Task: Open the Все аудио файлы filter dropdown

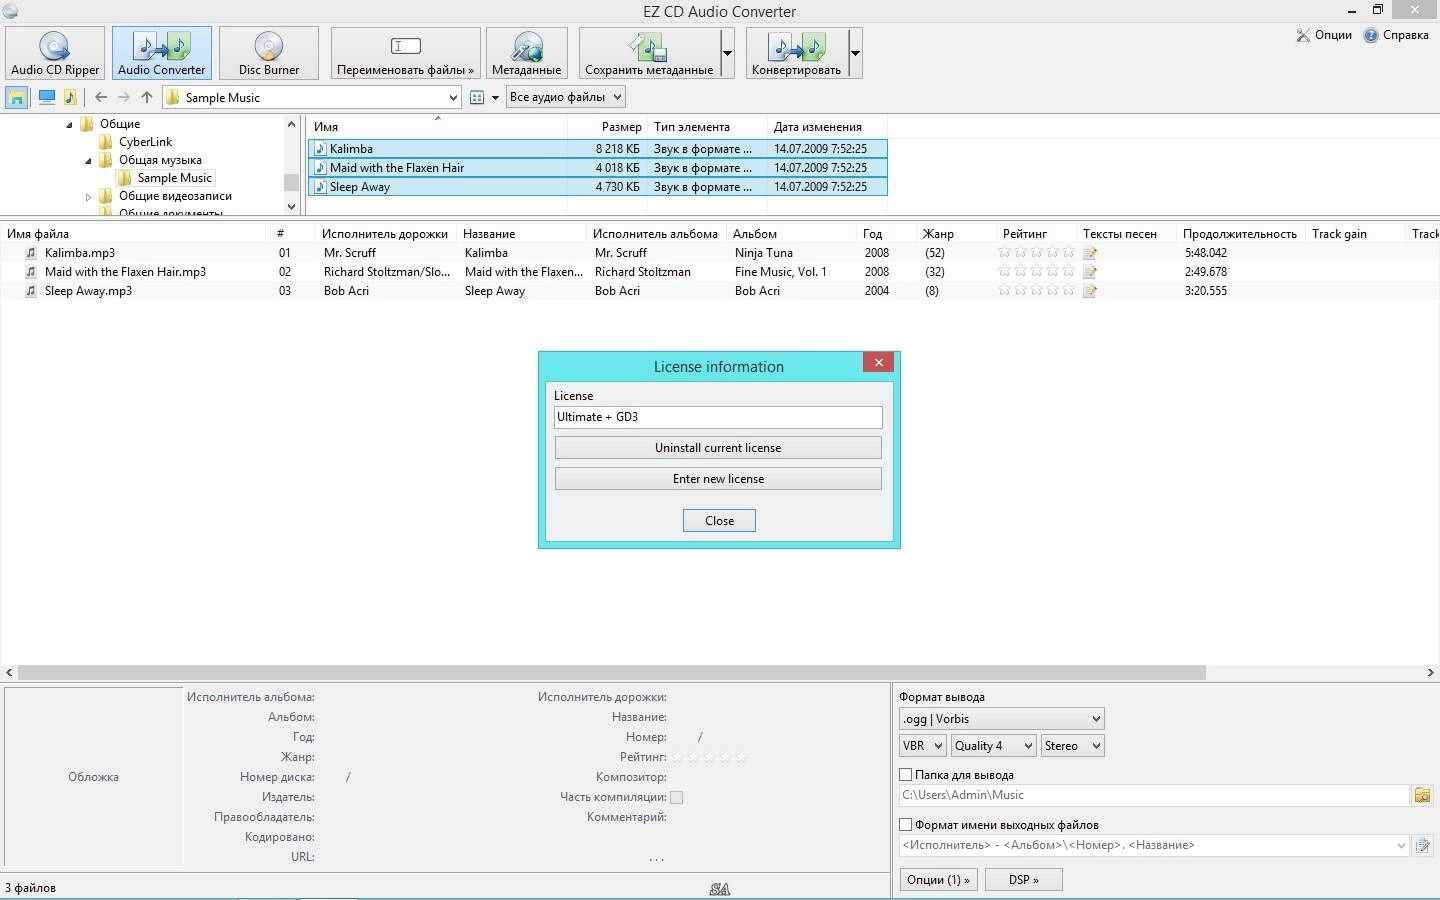Action: 566,97
